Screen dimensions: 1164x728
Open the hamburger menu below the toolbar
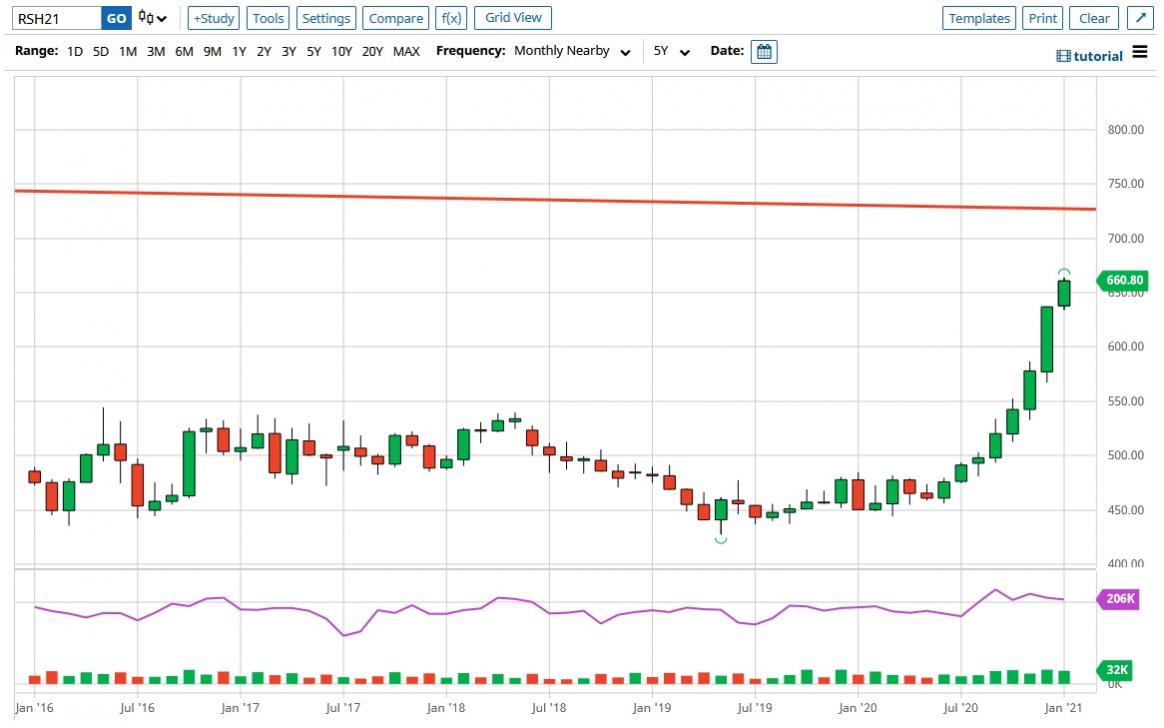[1140, 54]
